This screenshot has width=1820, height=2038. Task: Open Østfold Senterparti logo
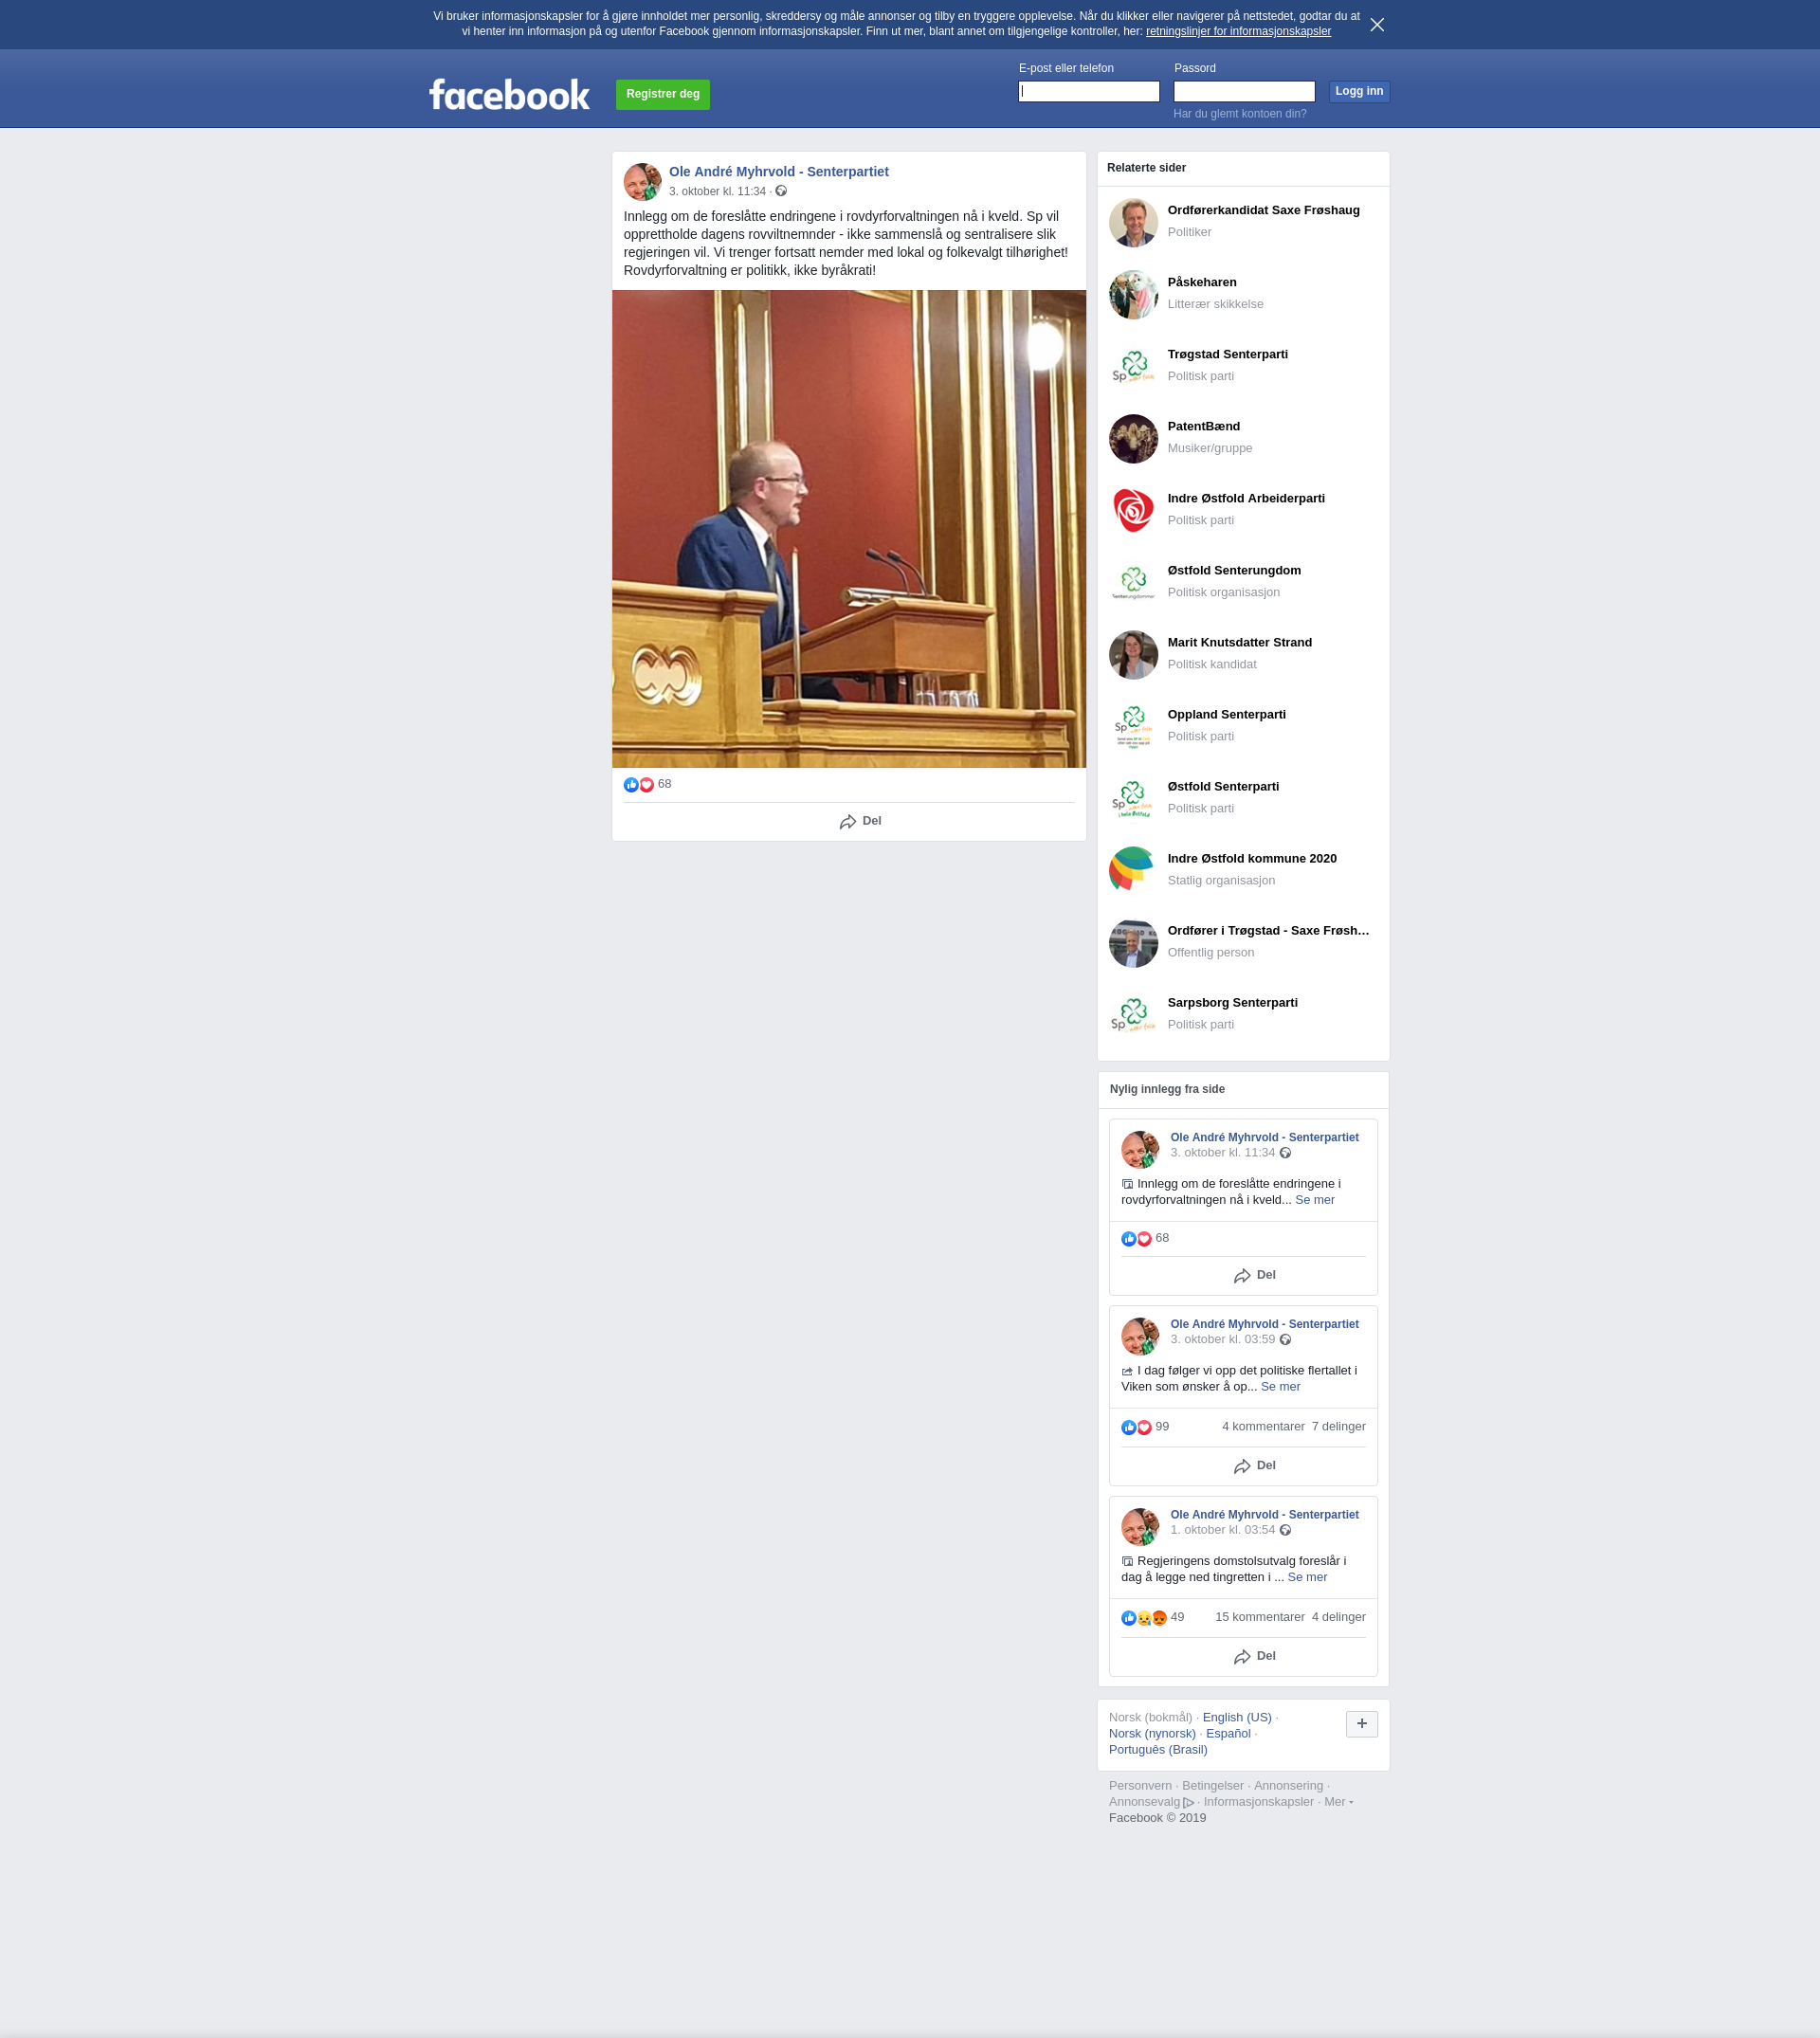(x=1133, y=799)
